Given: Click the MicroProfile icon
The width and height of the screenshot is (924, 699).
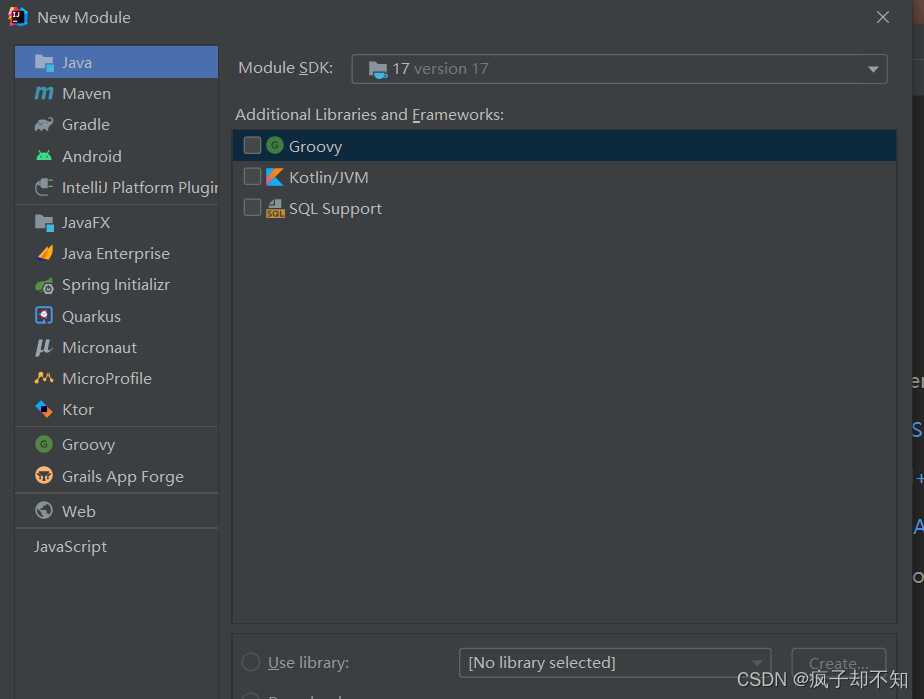Looking at the screenshot, I should pyautogui.click(x=44, y=378).
